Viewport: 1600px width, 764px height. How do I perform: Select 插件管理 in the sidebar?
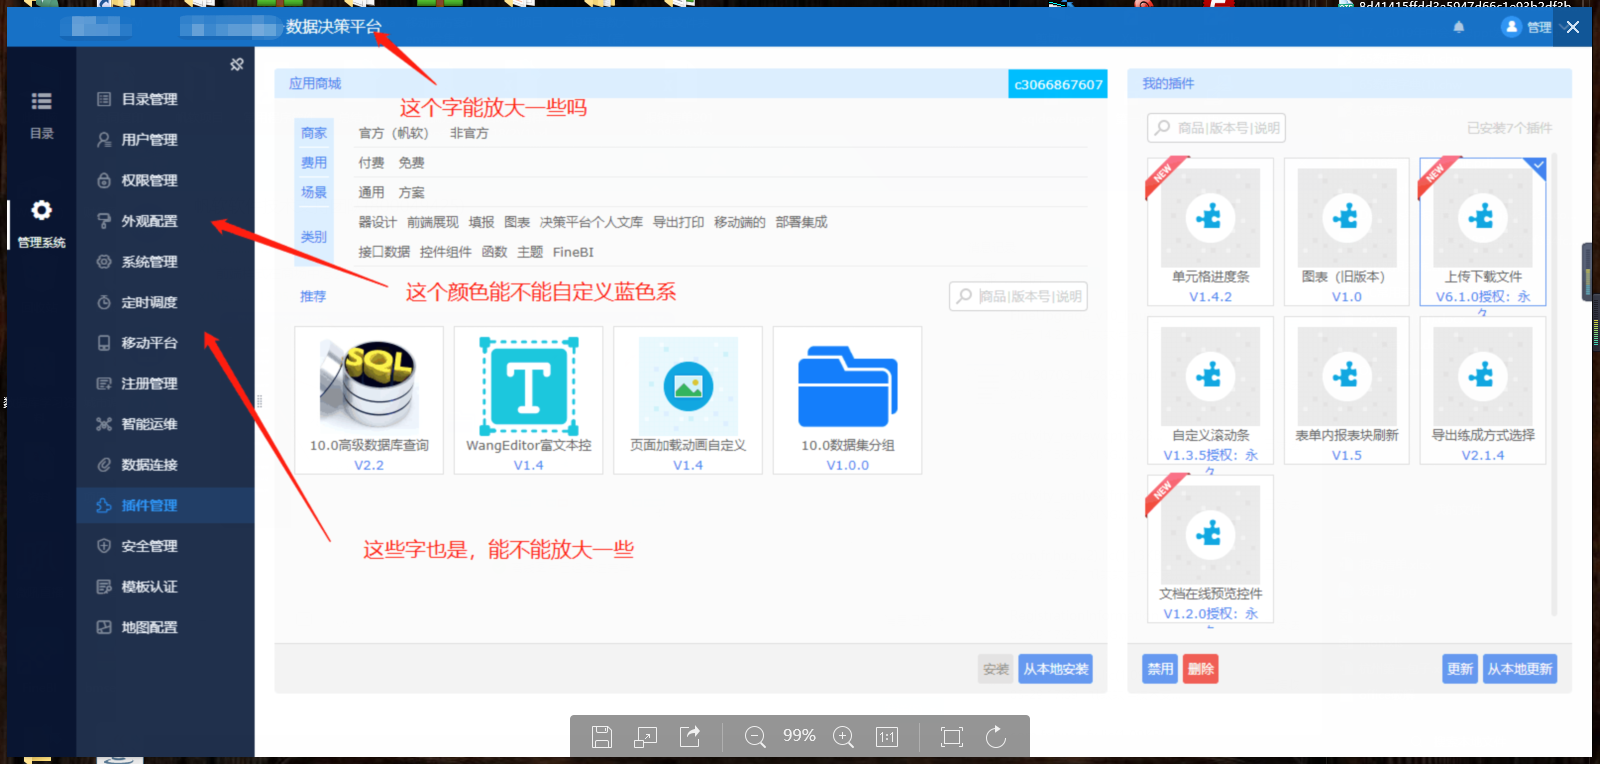(165, 505)
